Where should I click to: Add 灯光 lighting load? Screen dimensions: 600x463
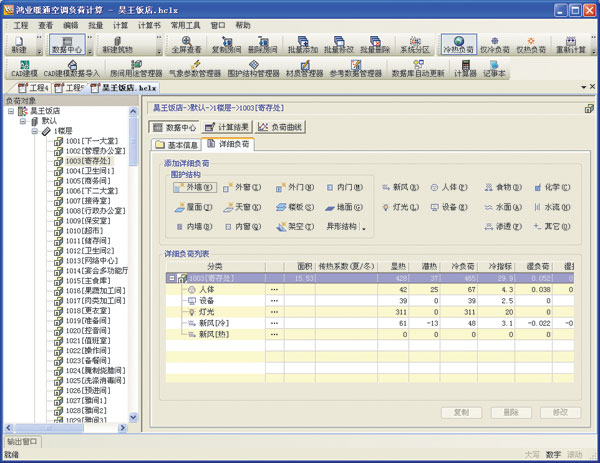click(x=401, y=207)
